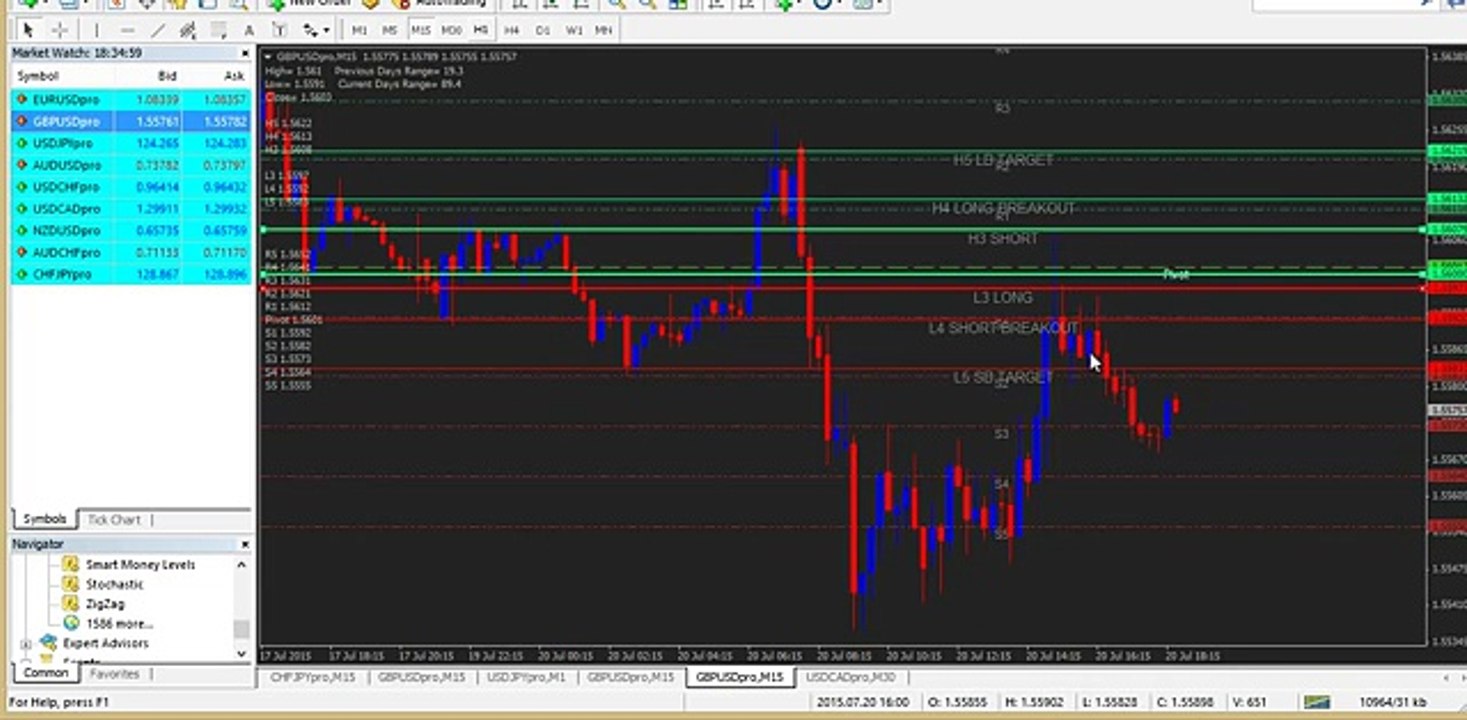Activate the crosshair tool

(59, 30)
